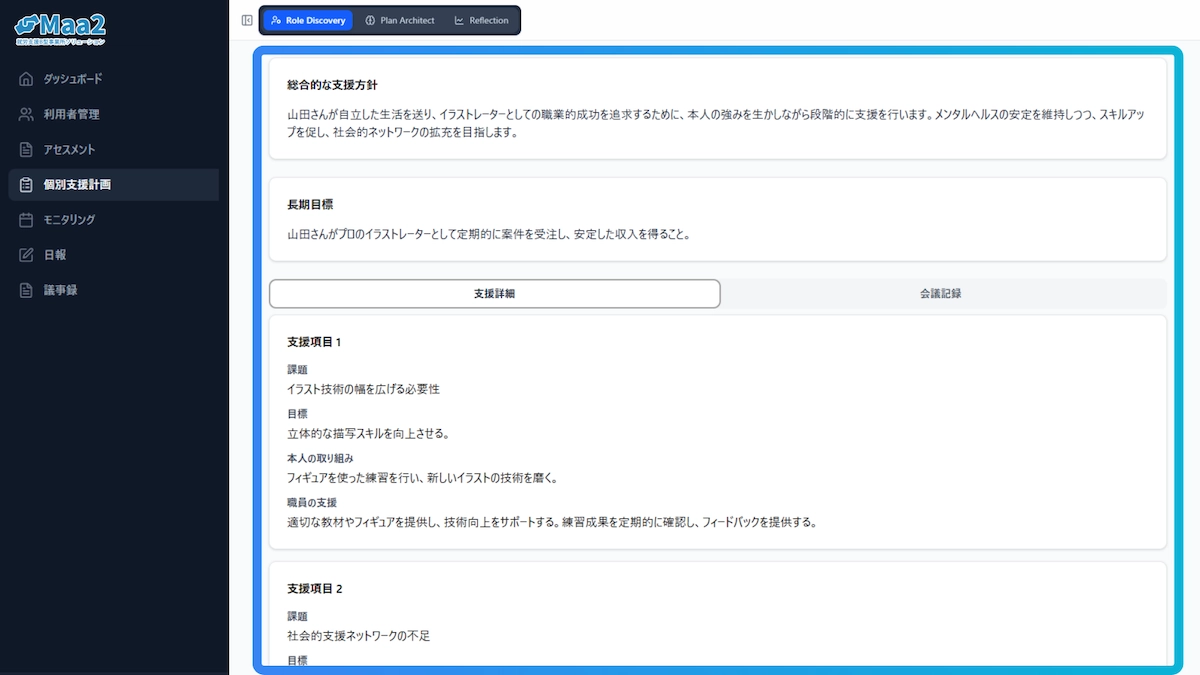Click the 総合的な支援方針 card

[x=716, y=105]
